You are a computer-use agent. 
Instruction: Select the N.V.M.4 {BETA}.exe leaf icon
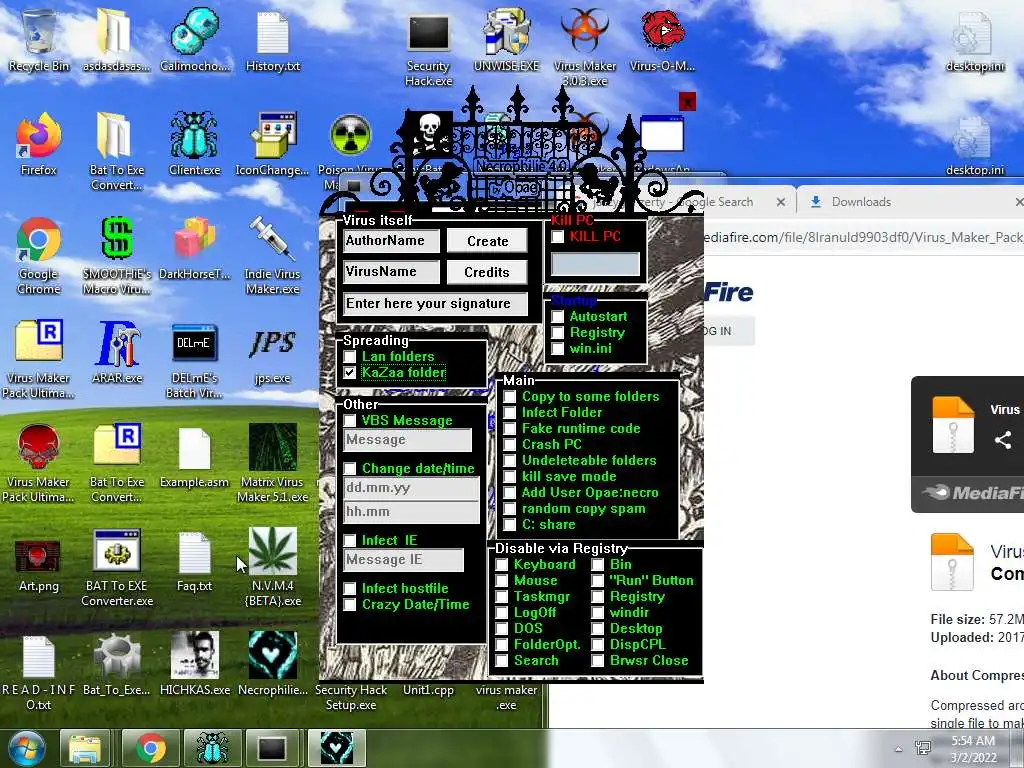(x=272, y=567)
